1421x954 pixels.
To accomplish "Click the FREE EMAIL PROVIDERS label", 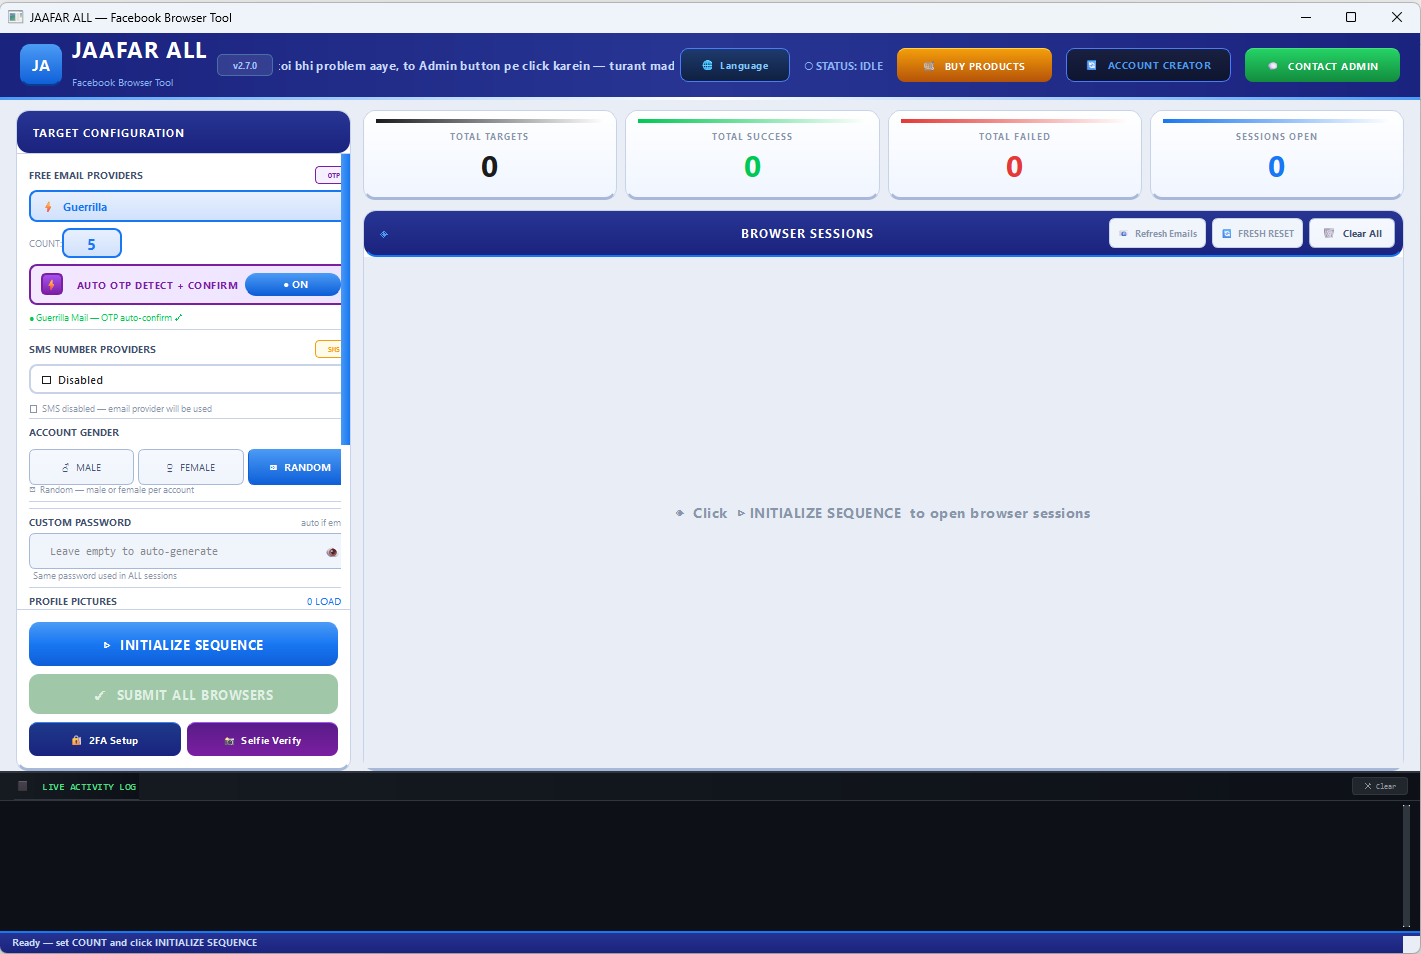I will pyautogui.click(x=86, y=176).
